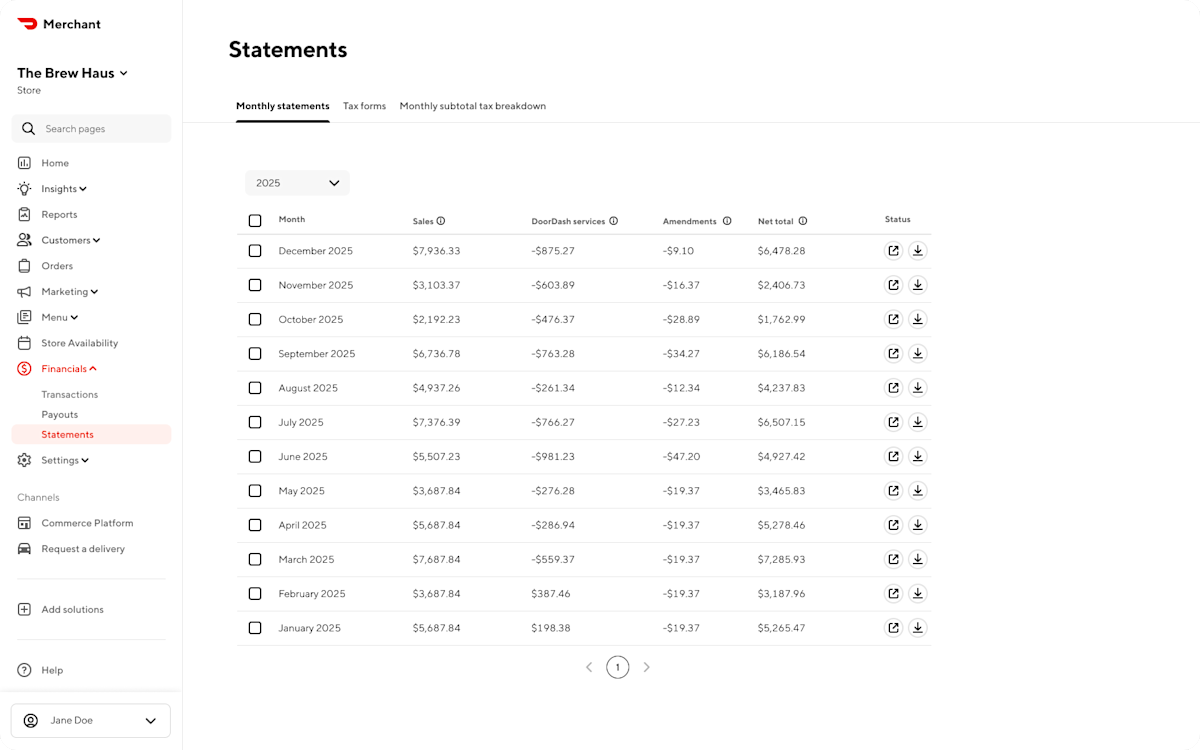Click the Amendments info icon
Screen dimensions: 1200x750
(x=726, y=220)
